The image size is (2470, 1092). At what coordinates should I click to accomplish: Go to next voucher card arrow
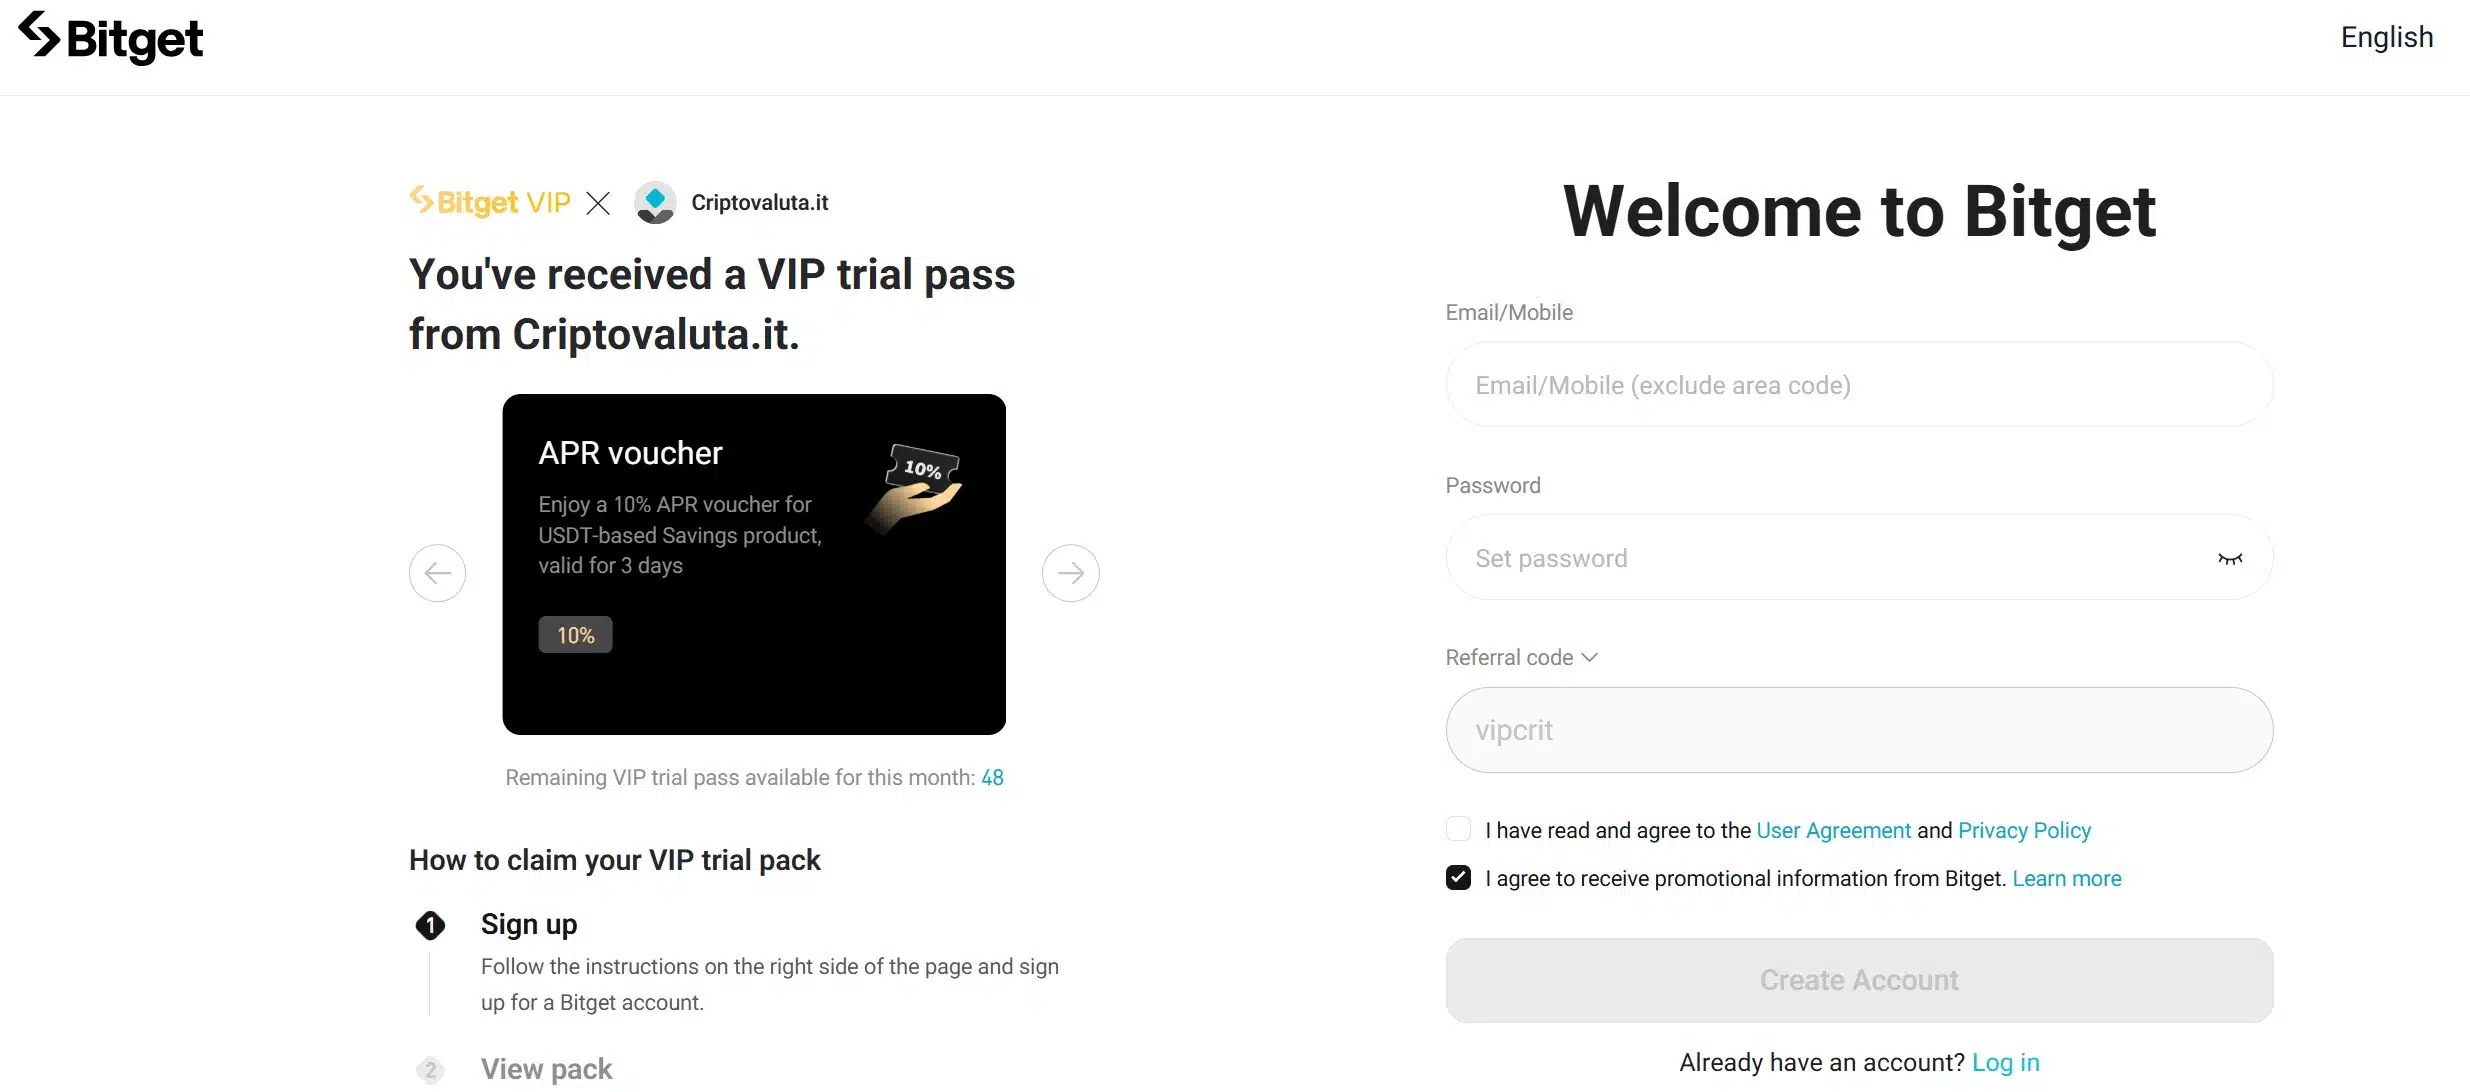1070,573
